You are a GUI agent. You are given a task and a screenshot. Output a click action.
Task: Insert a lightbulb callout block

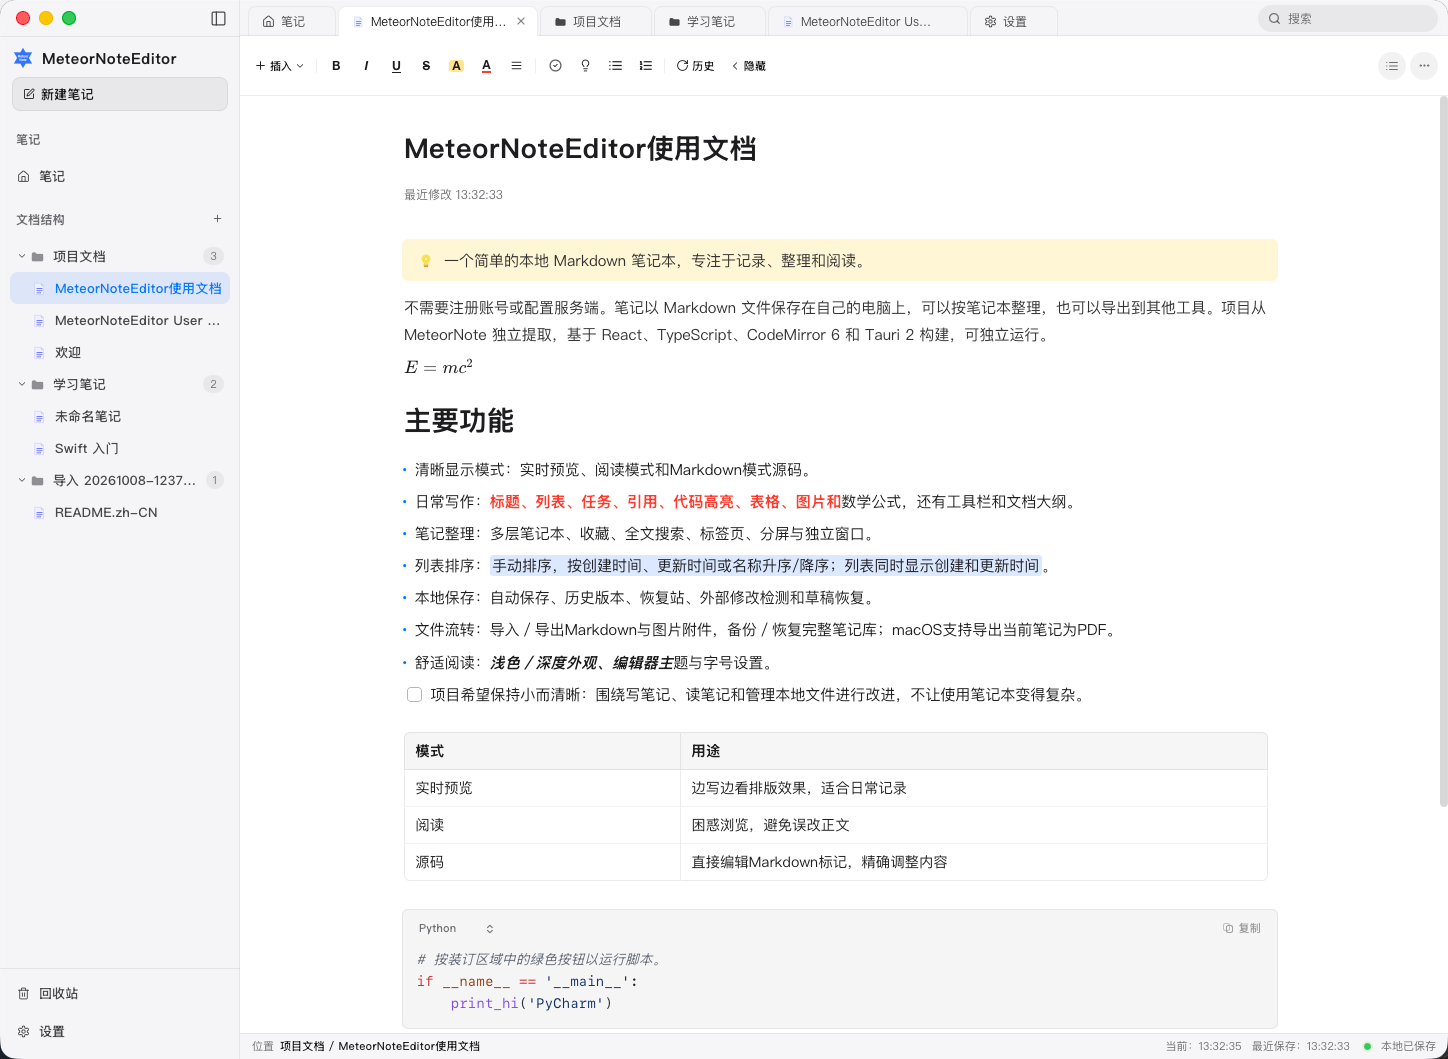point(585,66)
